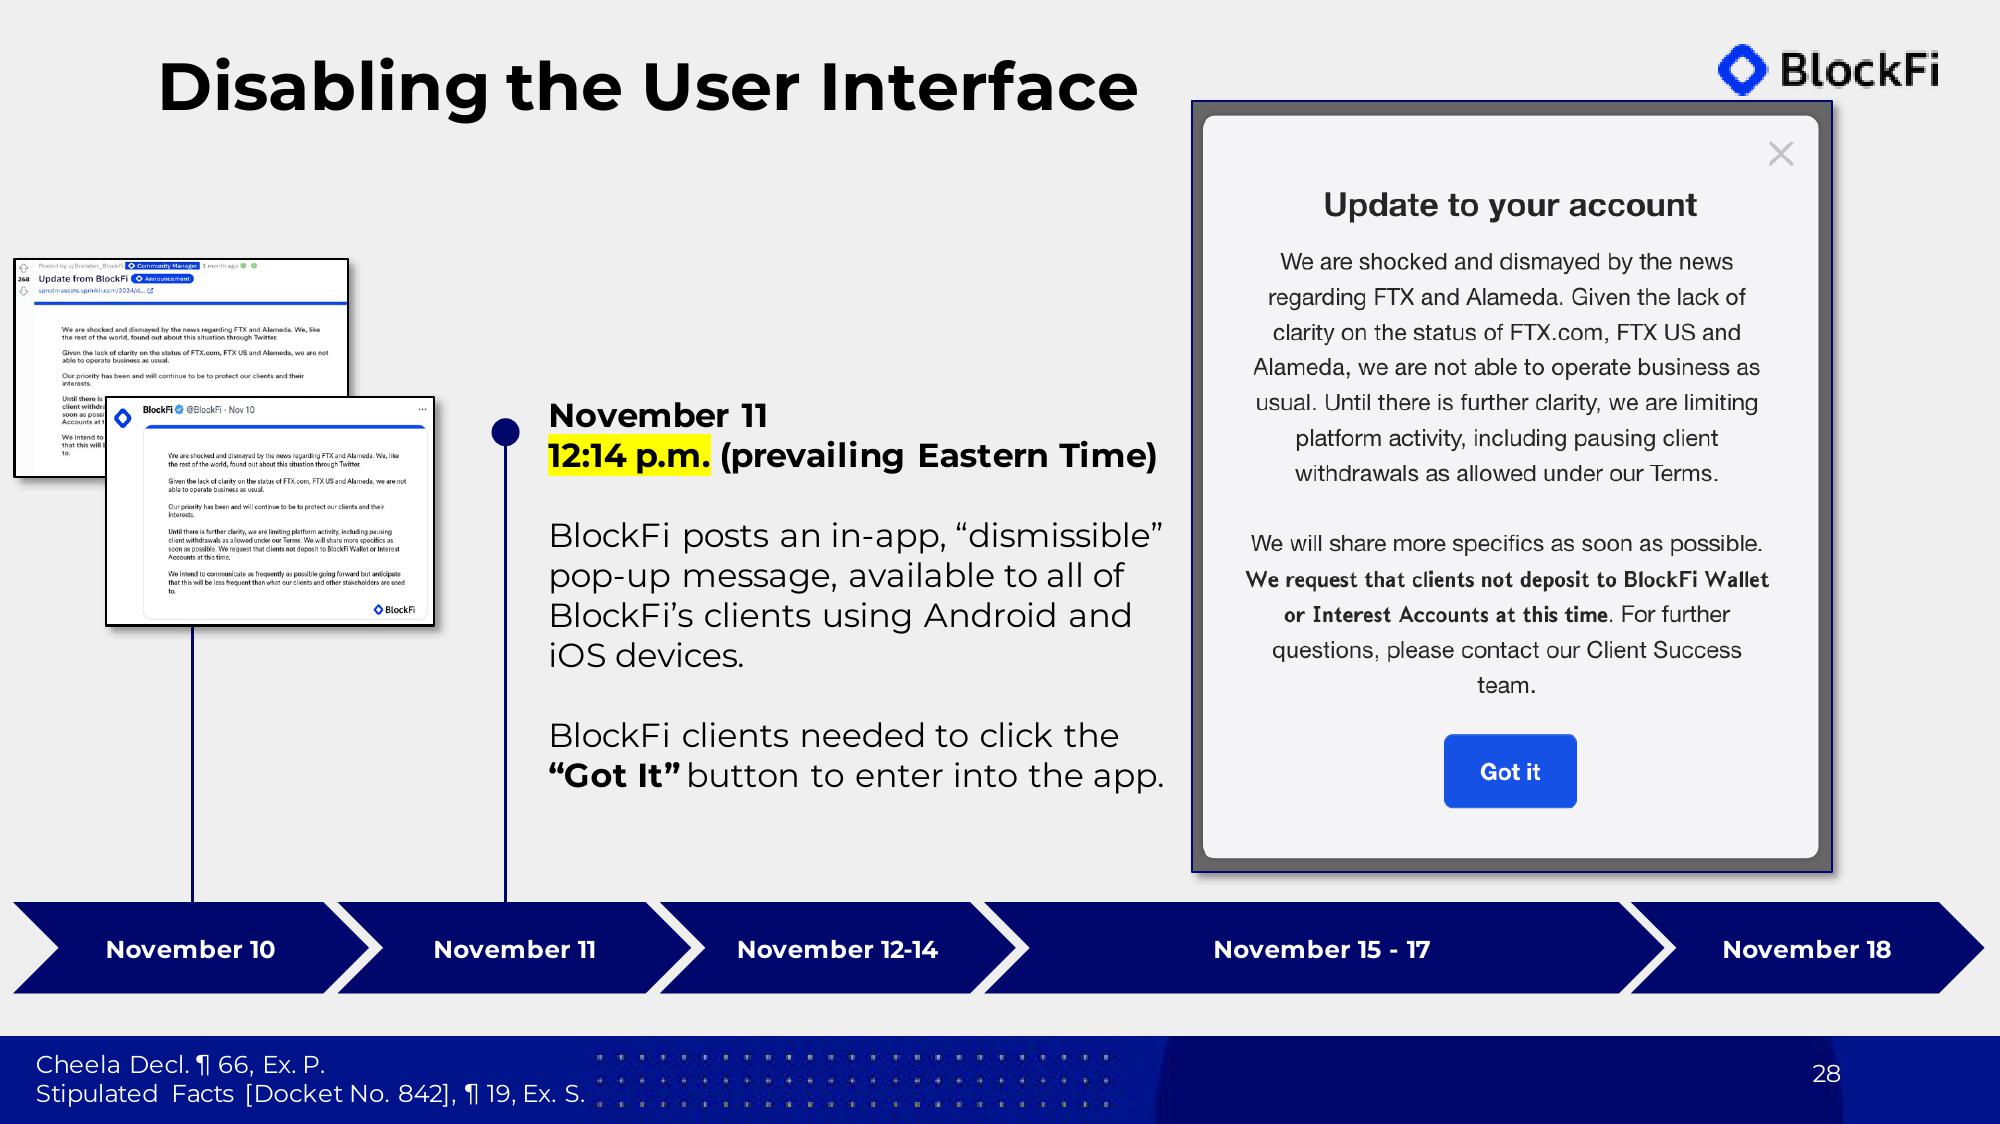The height and width of the screenshot is (1124, 2000).
Task: Toggle the BlockFi Twitter notification
Action: coord(422,409)
